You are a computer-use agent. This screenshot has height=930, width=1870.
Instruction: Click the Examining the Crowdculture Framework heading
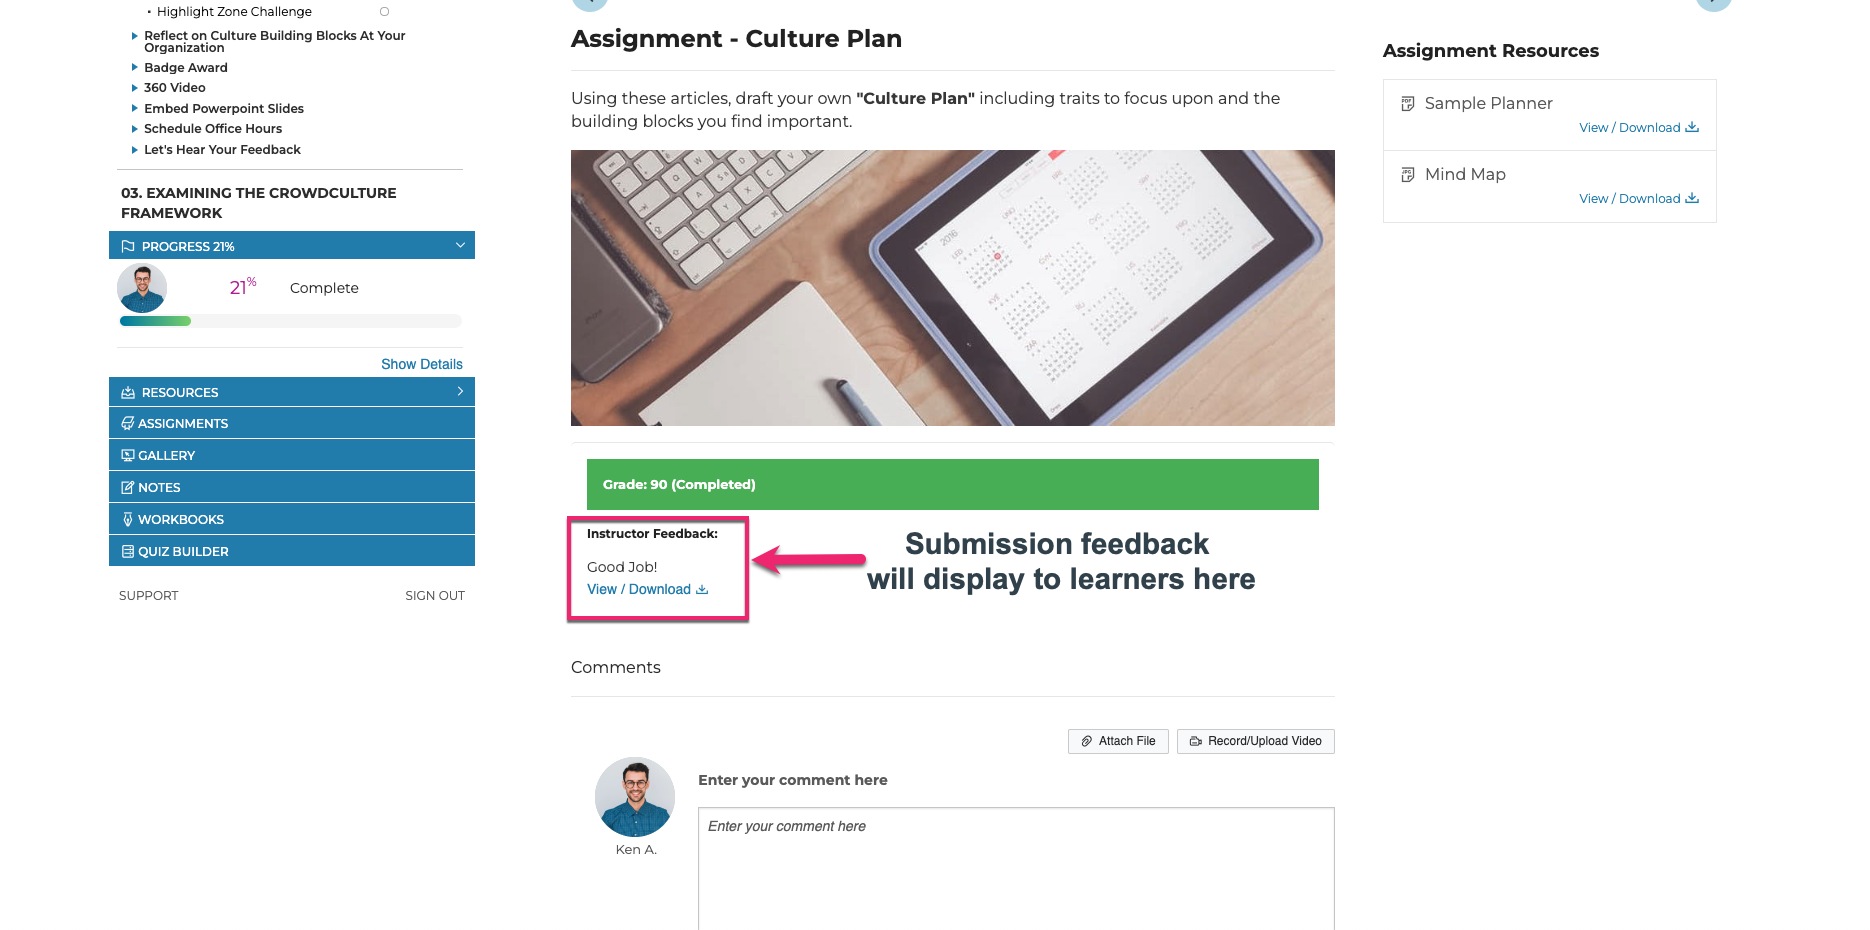click(258, 203)
